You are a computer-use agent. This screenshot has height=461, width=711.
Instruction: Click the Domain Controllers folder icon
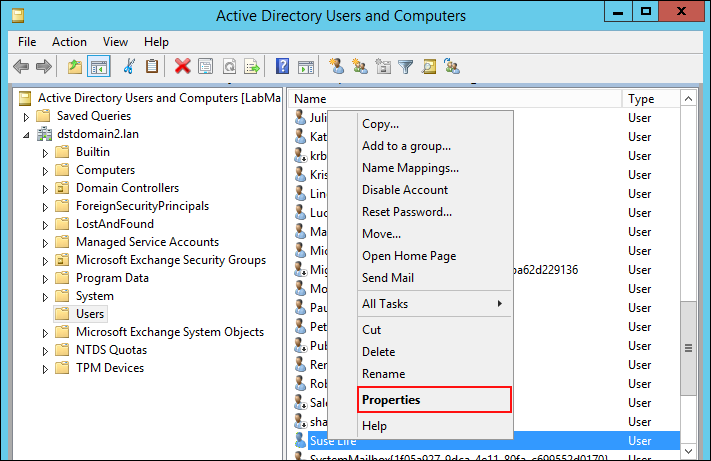(x=62, y=188)
